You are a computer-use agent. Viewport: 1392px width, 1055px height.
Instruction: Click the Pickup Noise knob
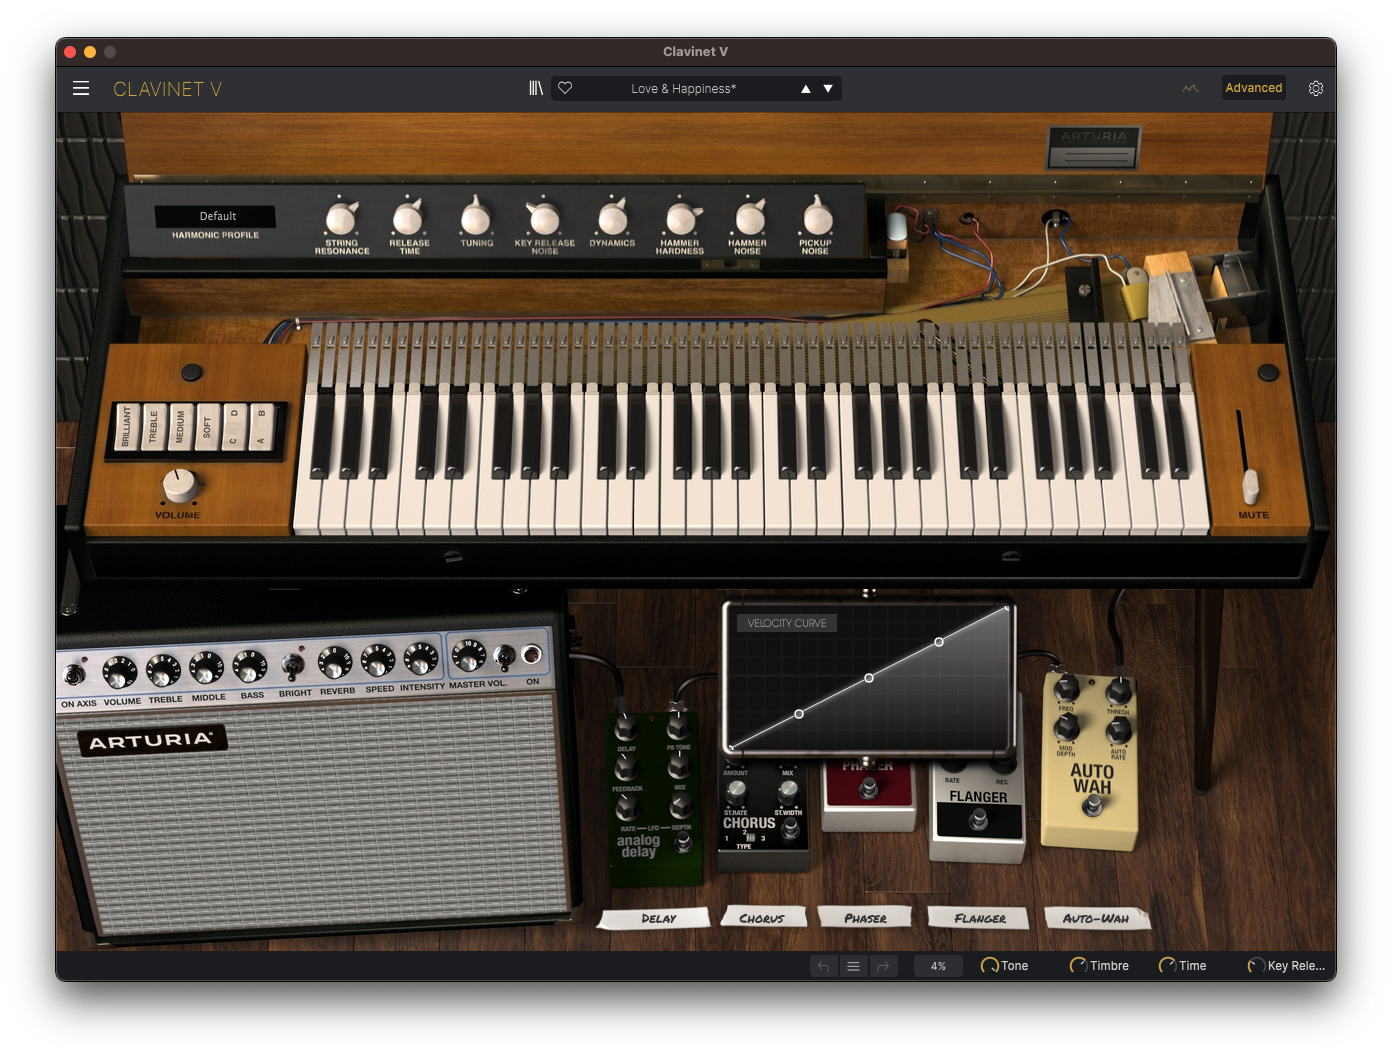tap(816, 217)
